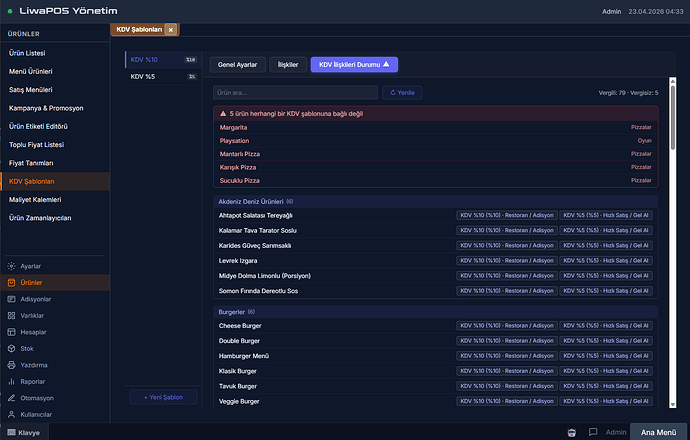Viewport: 690px width, 440px height.
Task: Click the Raporlar chart icon
Action: click(11, 381)
